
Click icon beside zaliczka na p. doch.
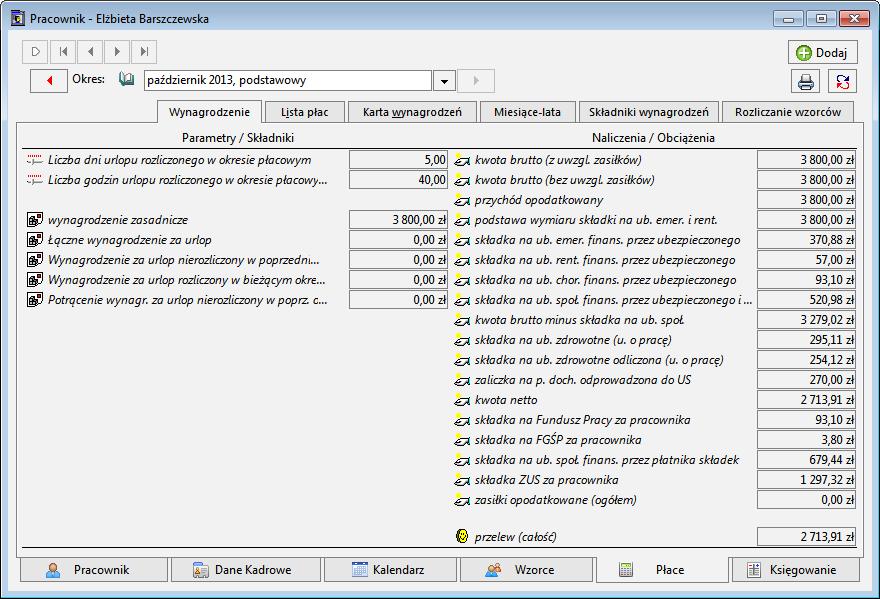click(462, 380)
